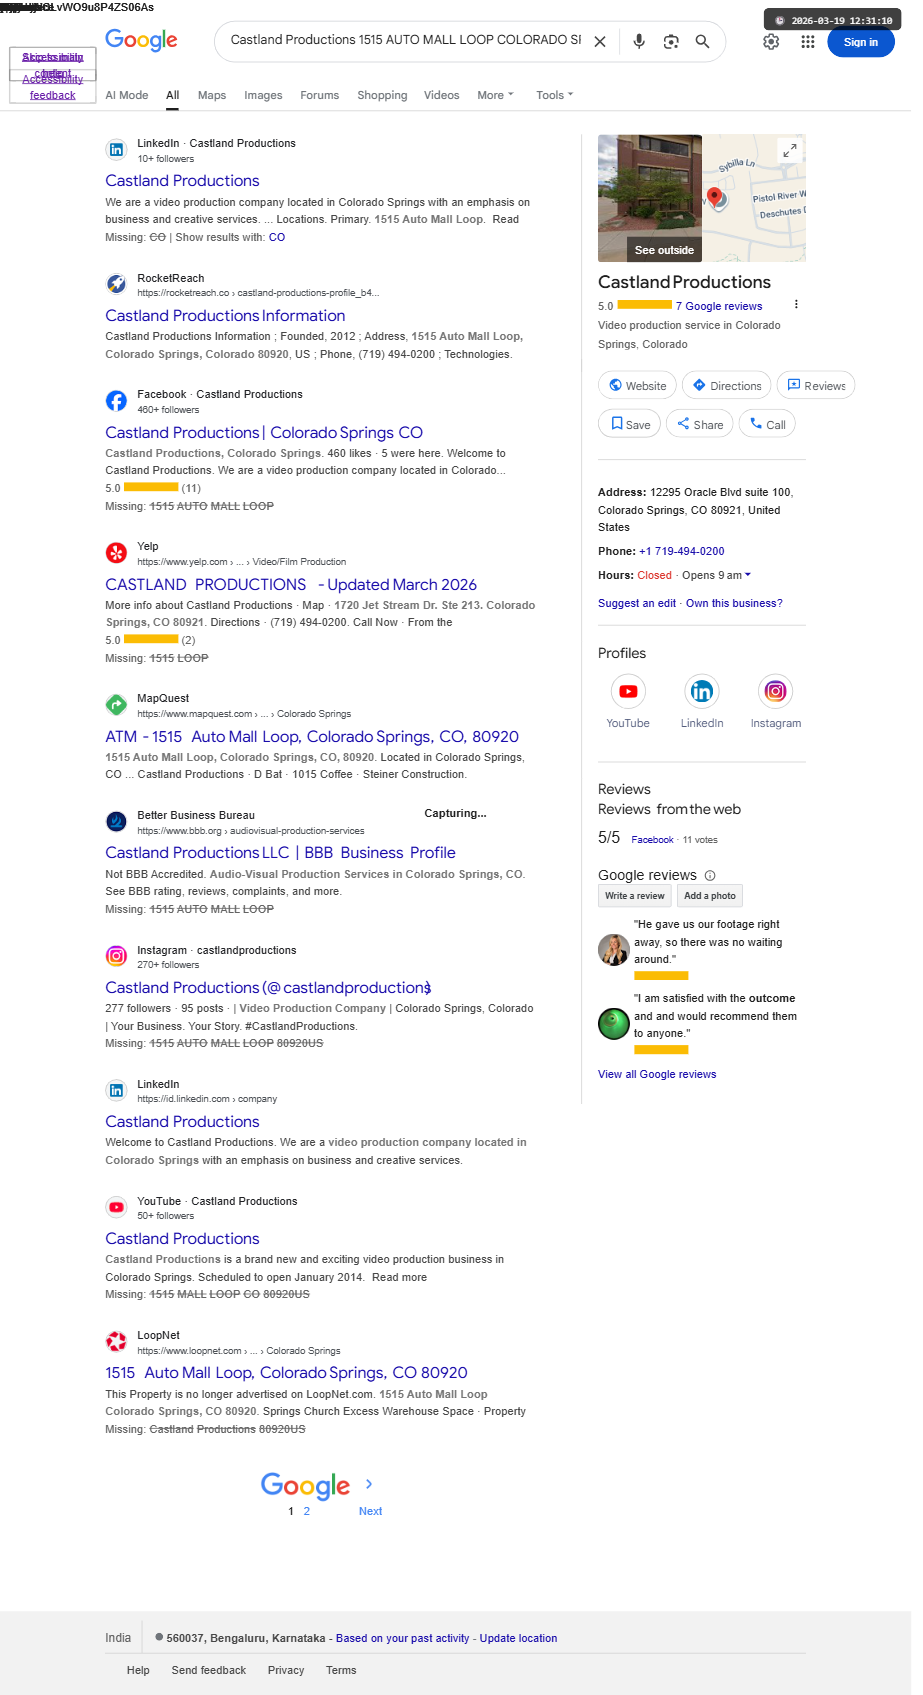The height and width of the screenshot is (1695, 923).
Task: Open View all Google reviews
Action: point(657,1074)
